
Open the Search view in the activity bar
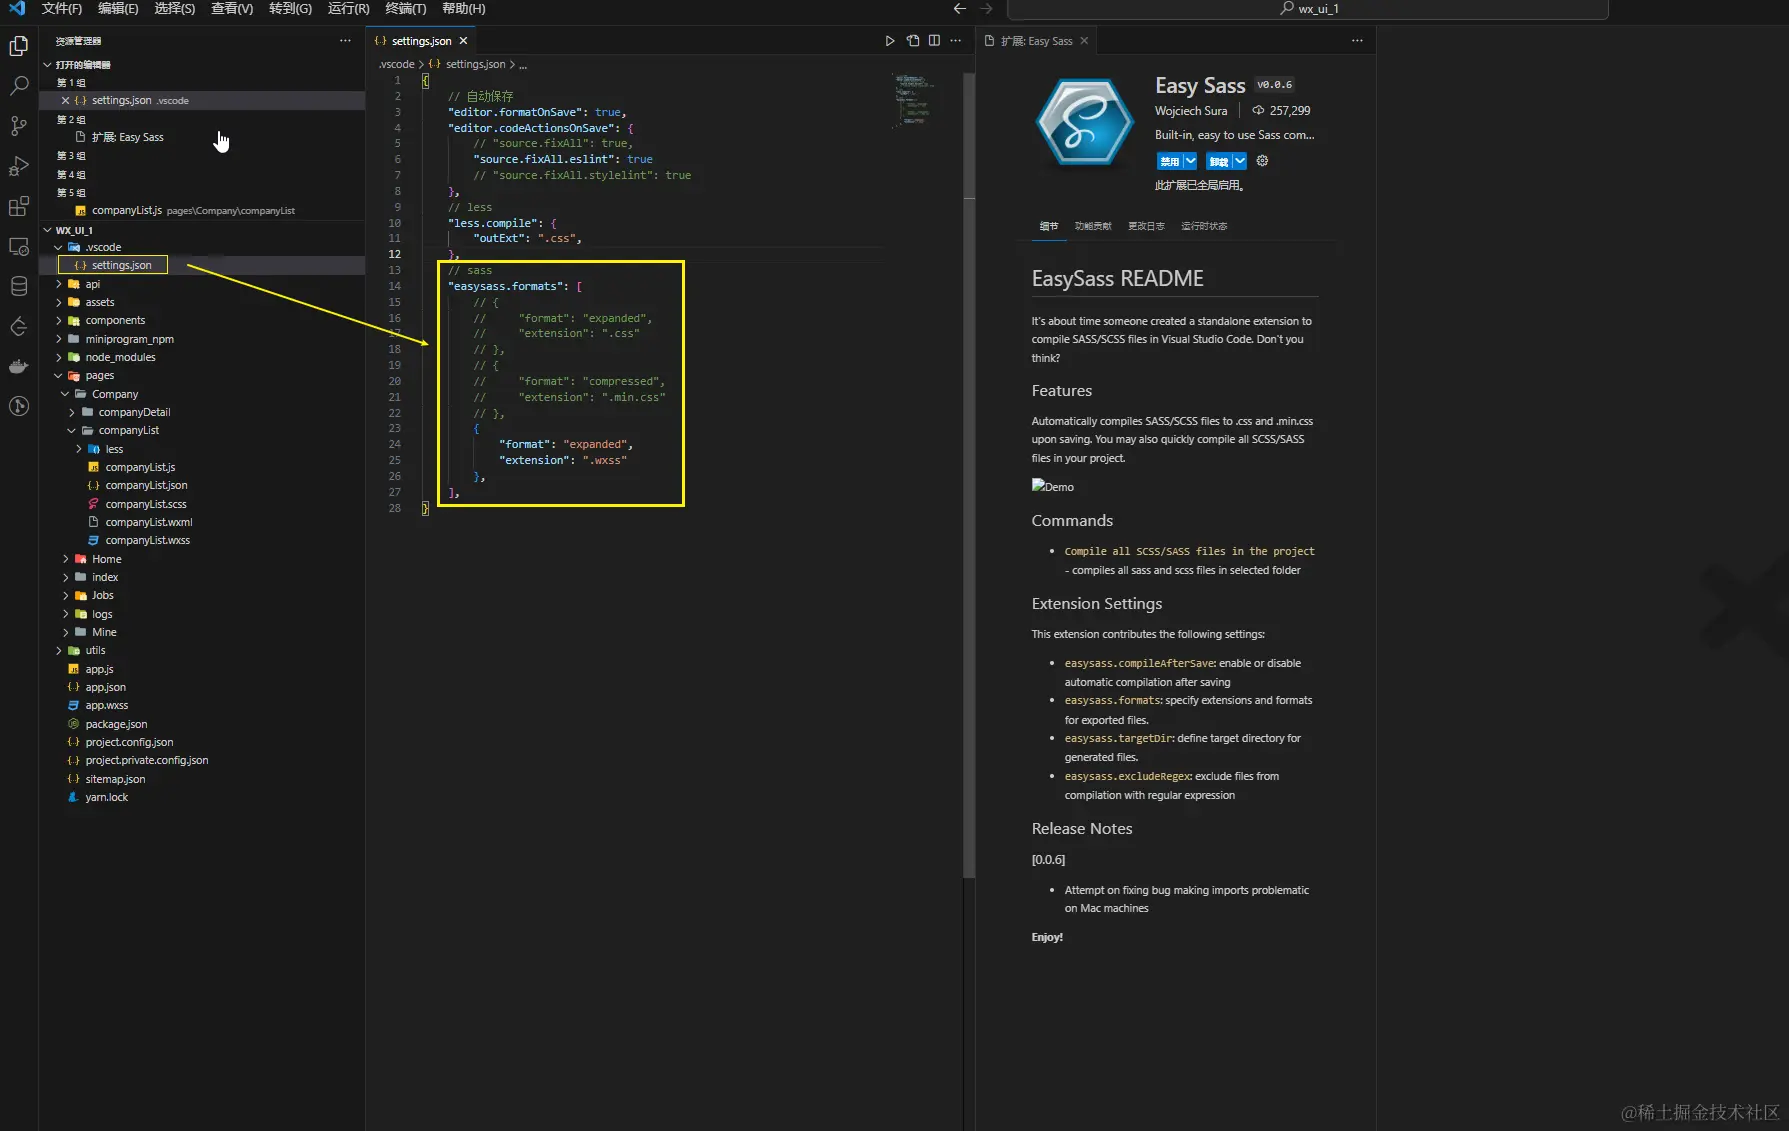click(x=19, y=86)
